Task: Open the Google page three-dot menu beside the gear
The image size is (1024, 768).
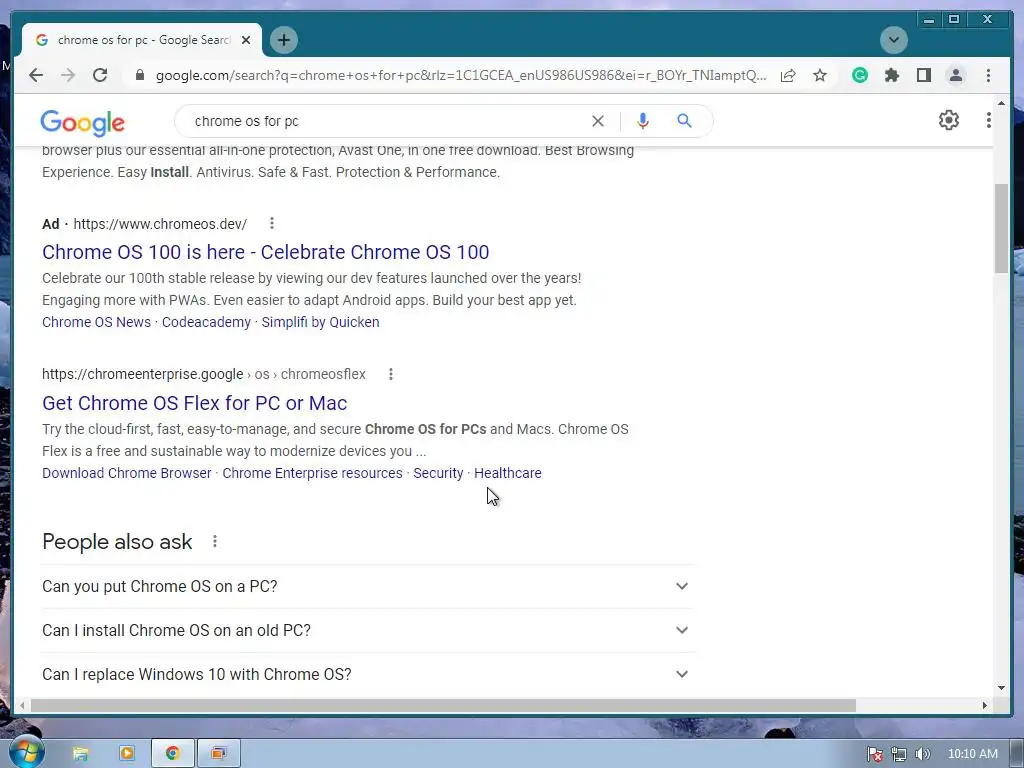Action: pos(989,120)
